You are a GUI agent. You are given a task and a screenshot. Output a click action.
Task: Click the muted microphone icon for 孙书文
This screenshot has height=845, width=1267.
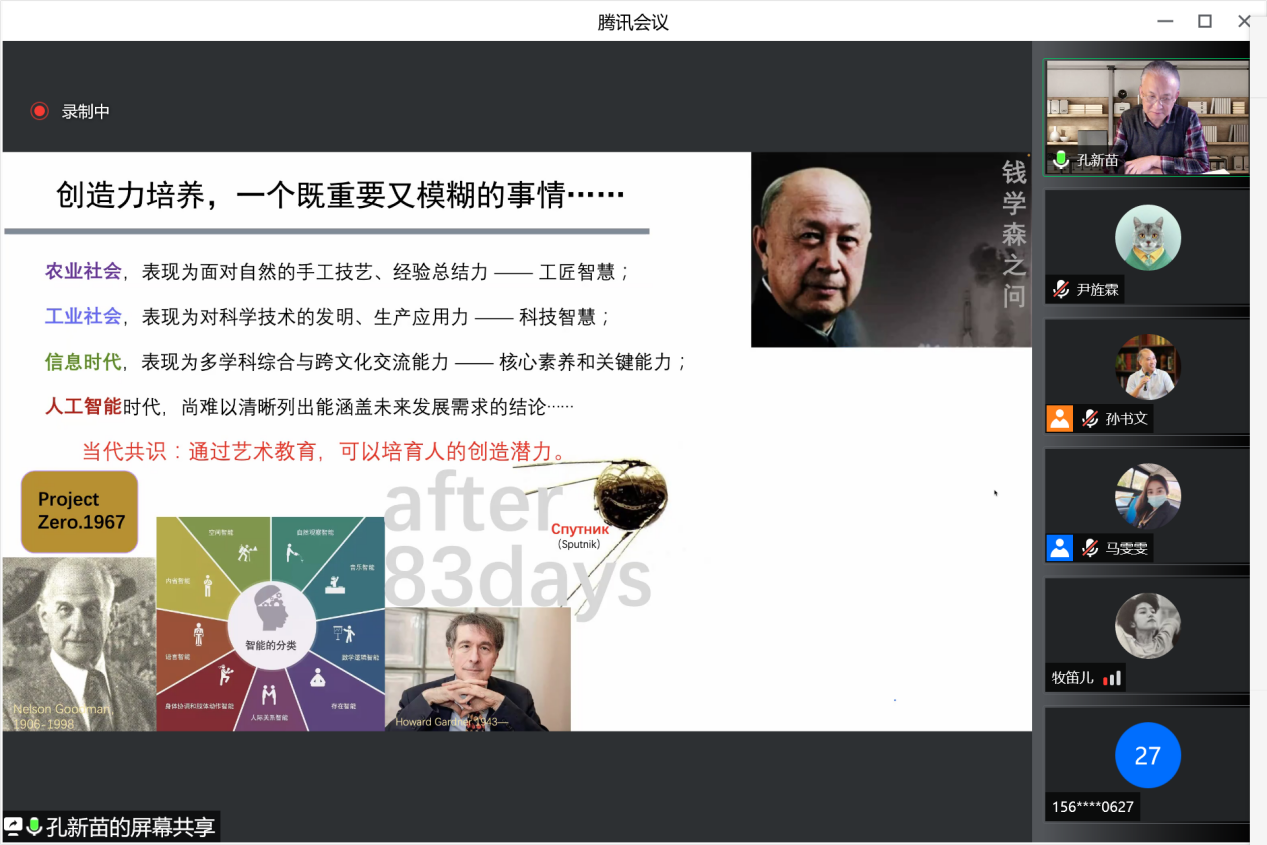(1090, 418)
